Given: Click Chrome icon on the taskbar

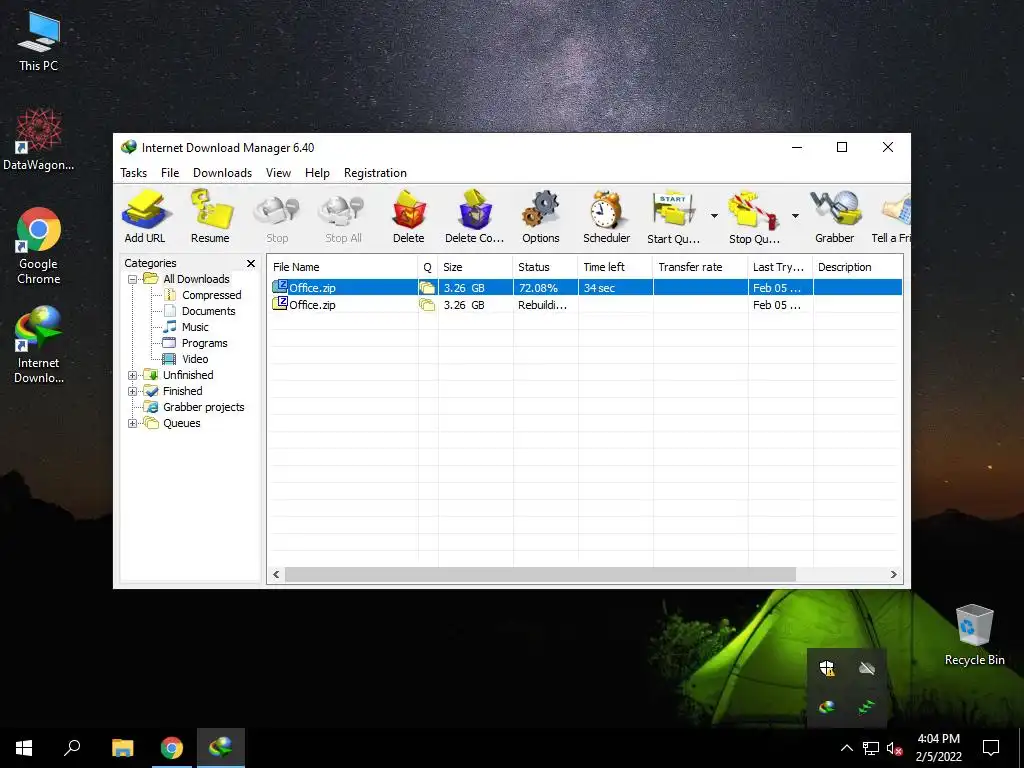Looking at the screenshot, I should (x=172, y=748).
